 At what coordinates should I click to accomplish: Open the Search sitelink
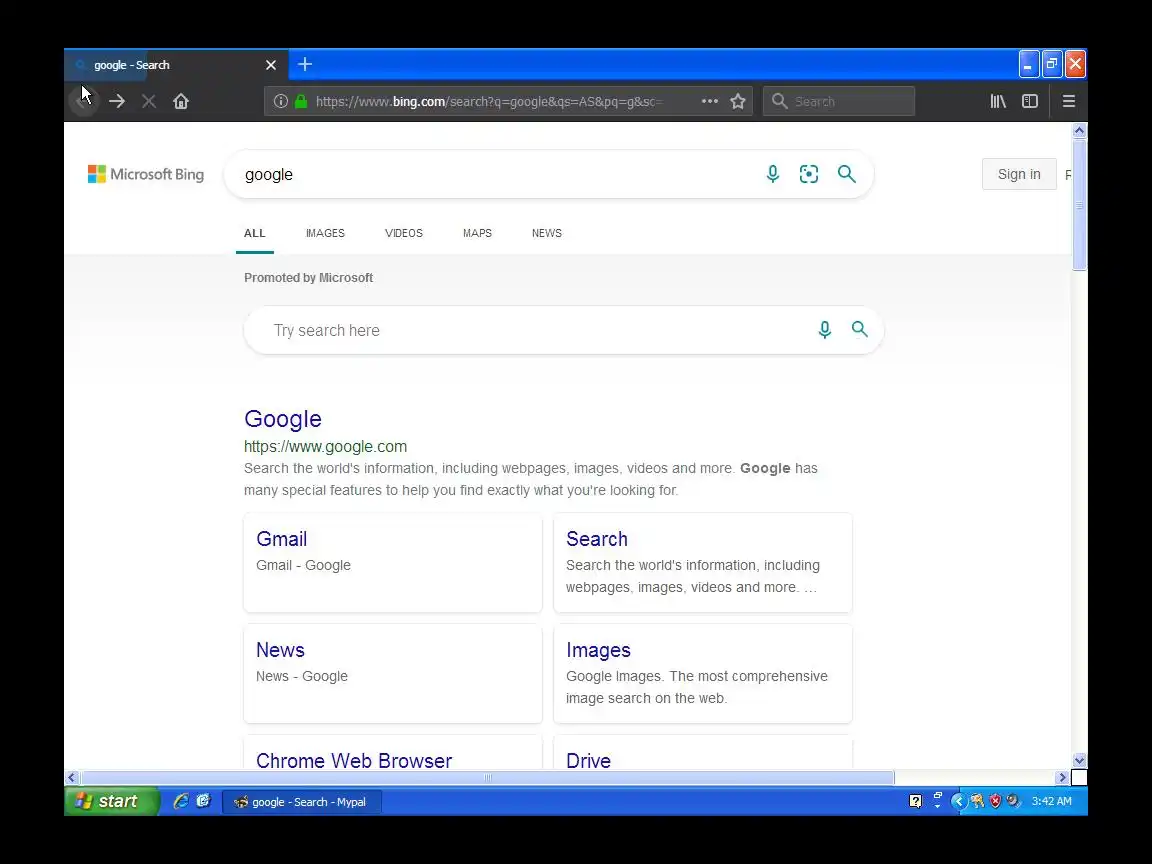(597, 539)
